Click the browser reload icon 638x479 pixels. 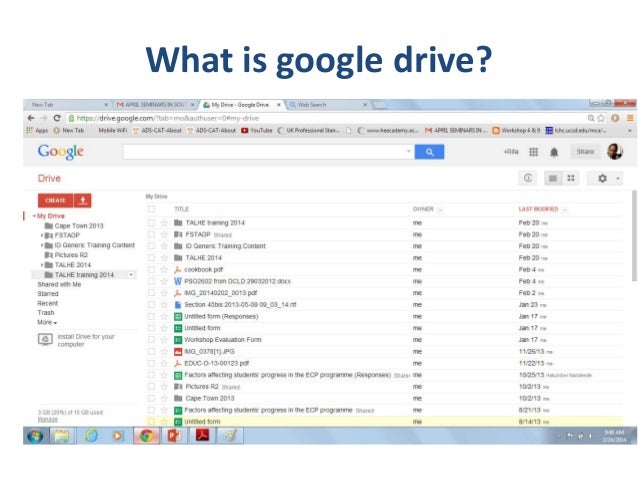[57, 118]
